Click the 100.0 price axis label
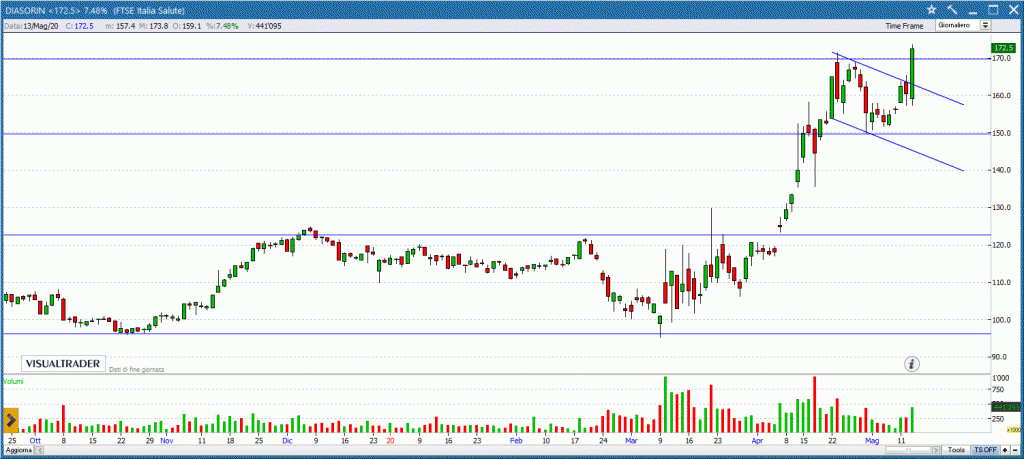This screenshot has width=1024, height=459. click(1002, 320)
